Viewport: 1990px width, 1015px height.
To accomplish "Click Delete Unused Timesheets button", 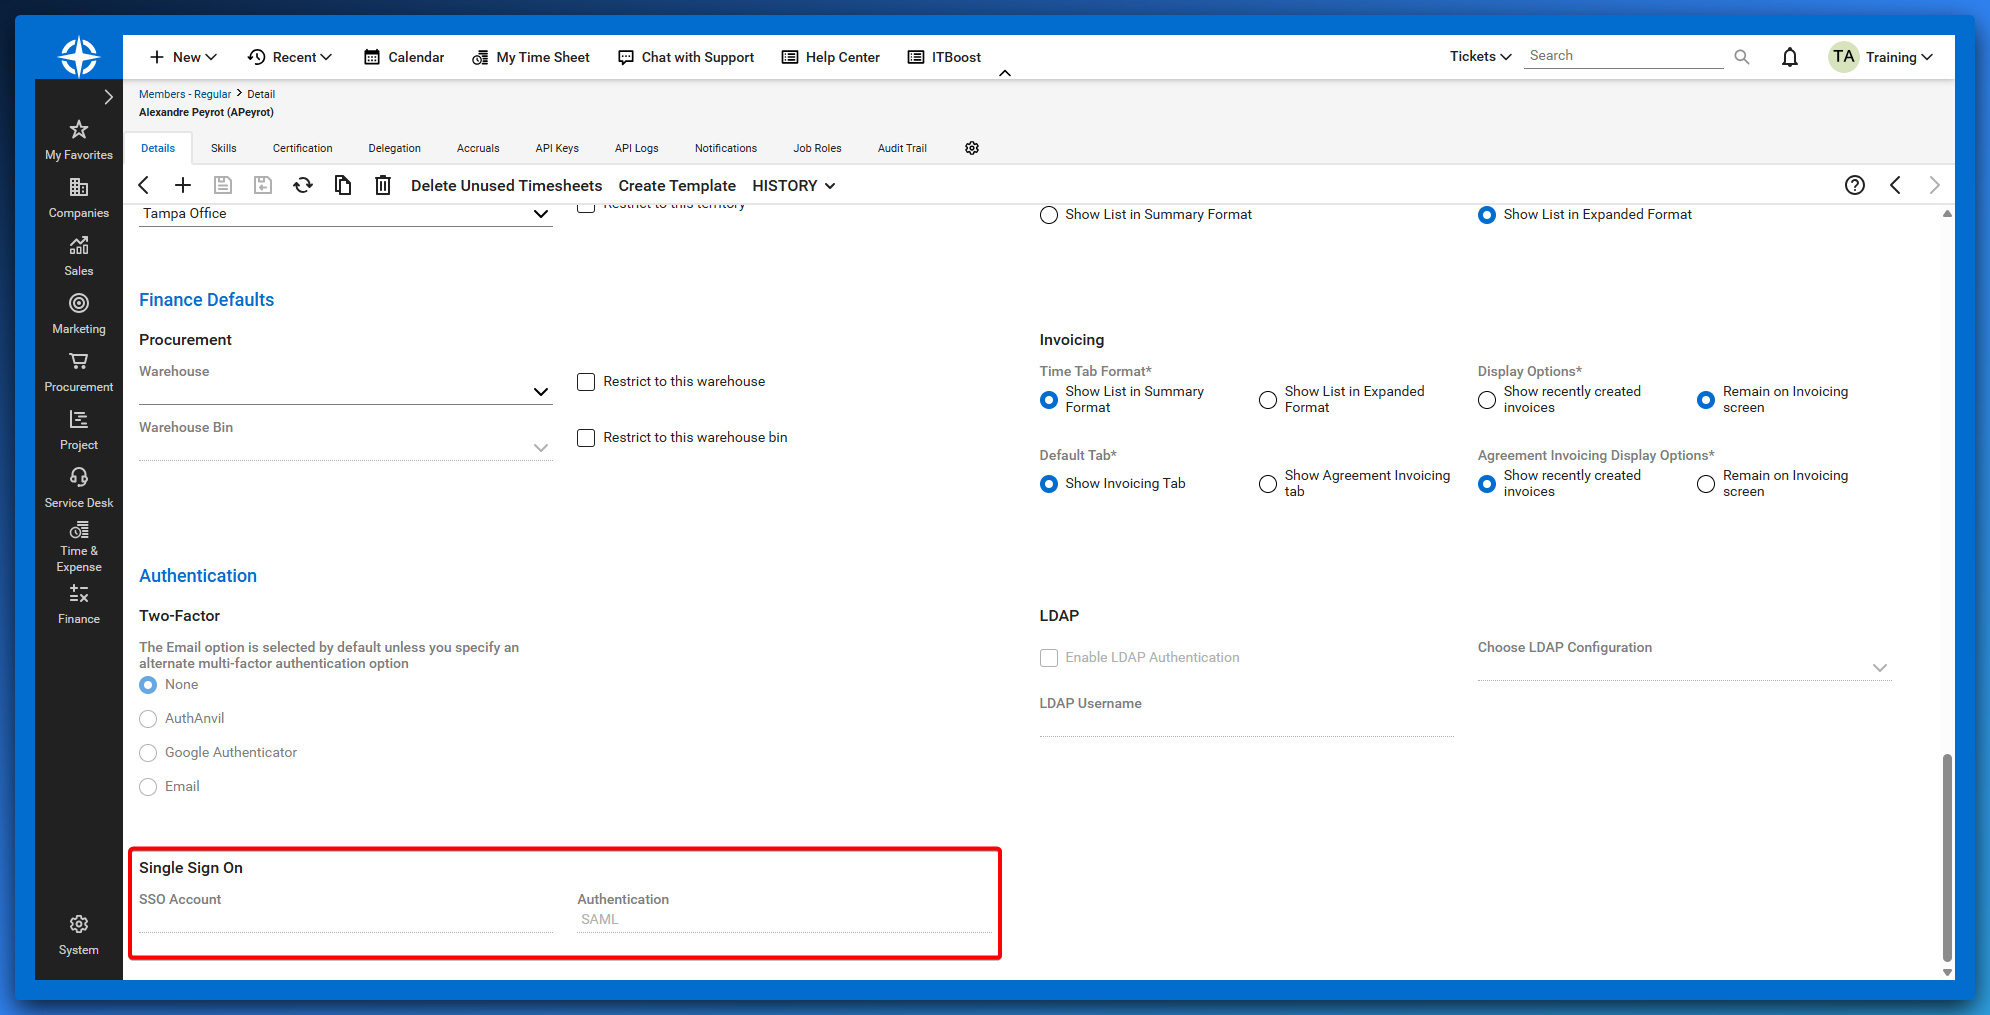I will click(x=506, y=186).
